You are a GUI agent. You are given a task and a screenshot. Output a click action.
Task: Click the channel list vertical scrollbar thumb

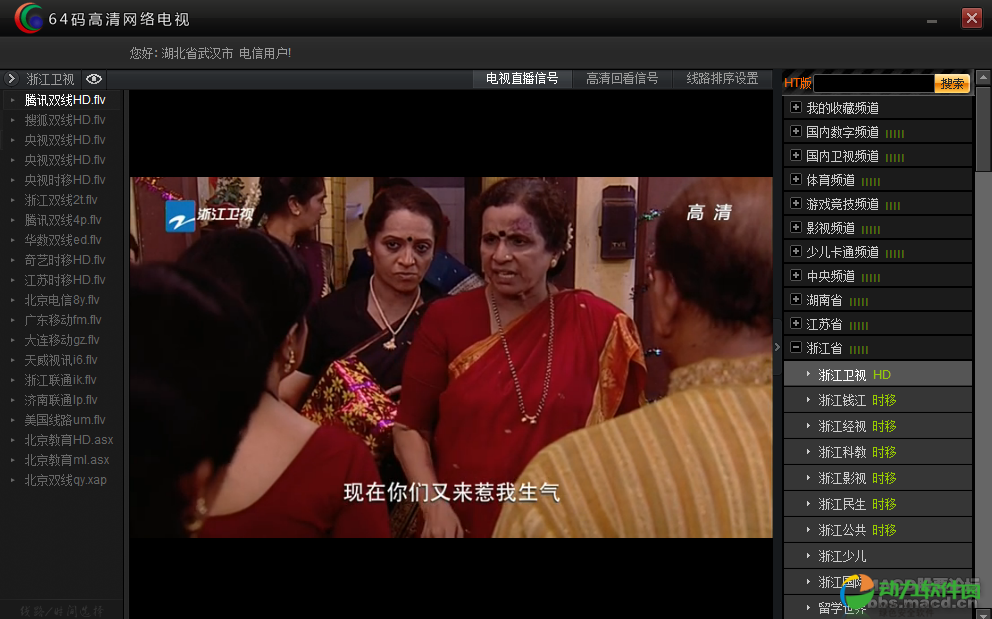pyautogui.click(x=983, y=130)
